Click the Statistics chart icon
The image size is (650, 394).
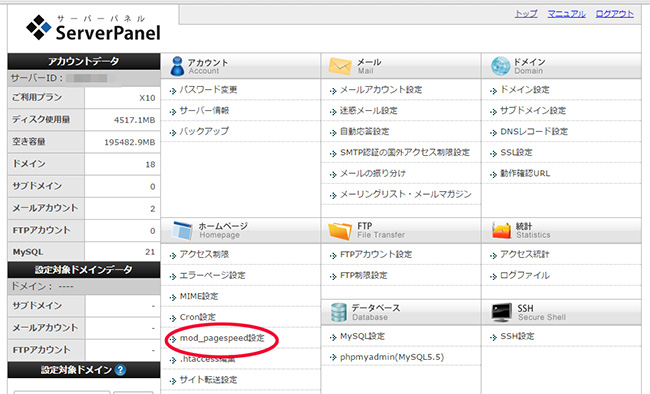(x=501, y=231)
